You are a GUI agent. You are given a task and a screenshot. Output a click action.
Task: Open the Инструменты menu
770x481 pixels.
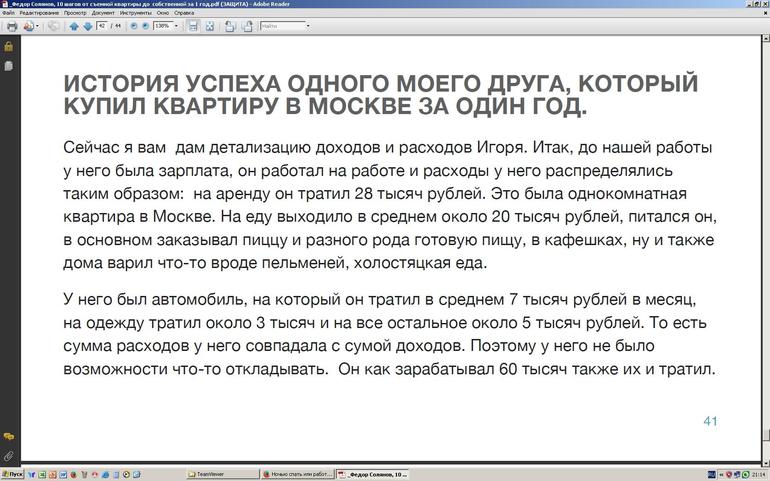(x=134, y=13)
